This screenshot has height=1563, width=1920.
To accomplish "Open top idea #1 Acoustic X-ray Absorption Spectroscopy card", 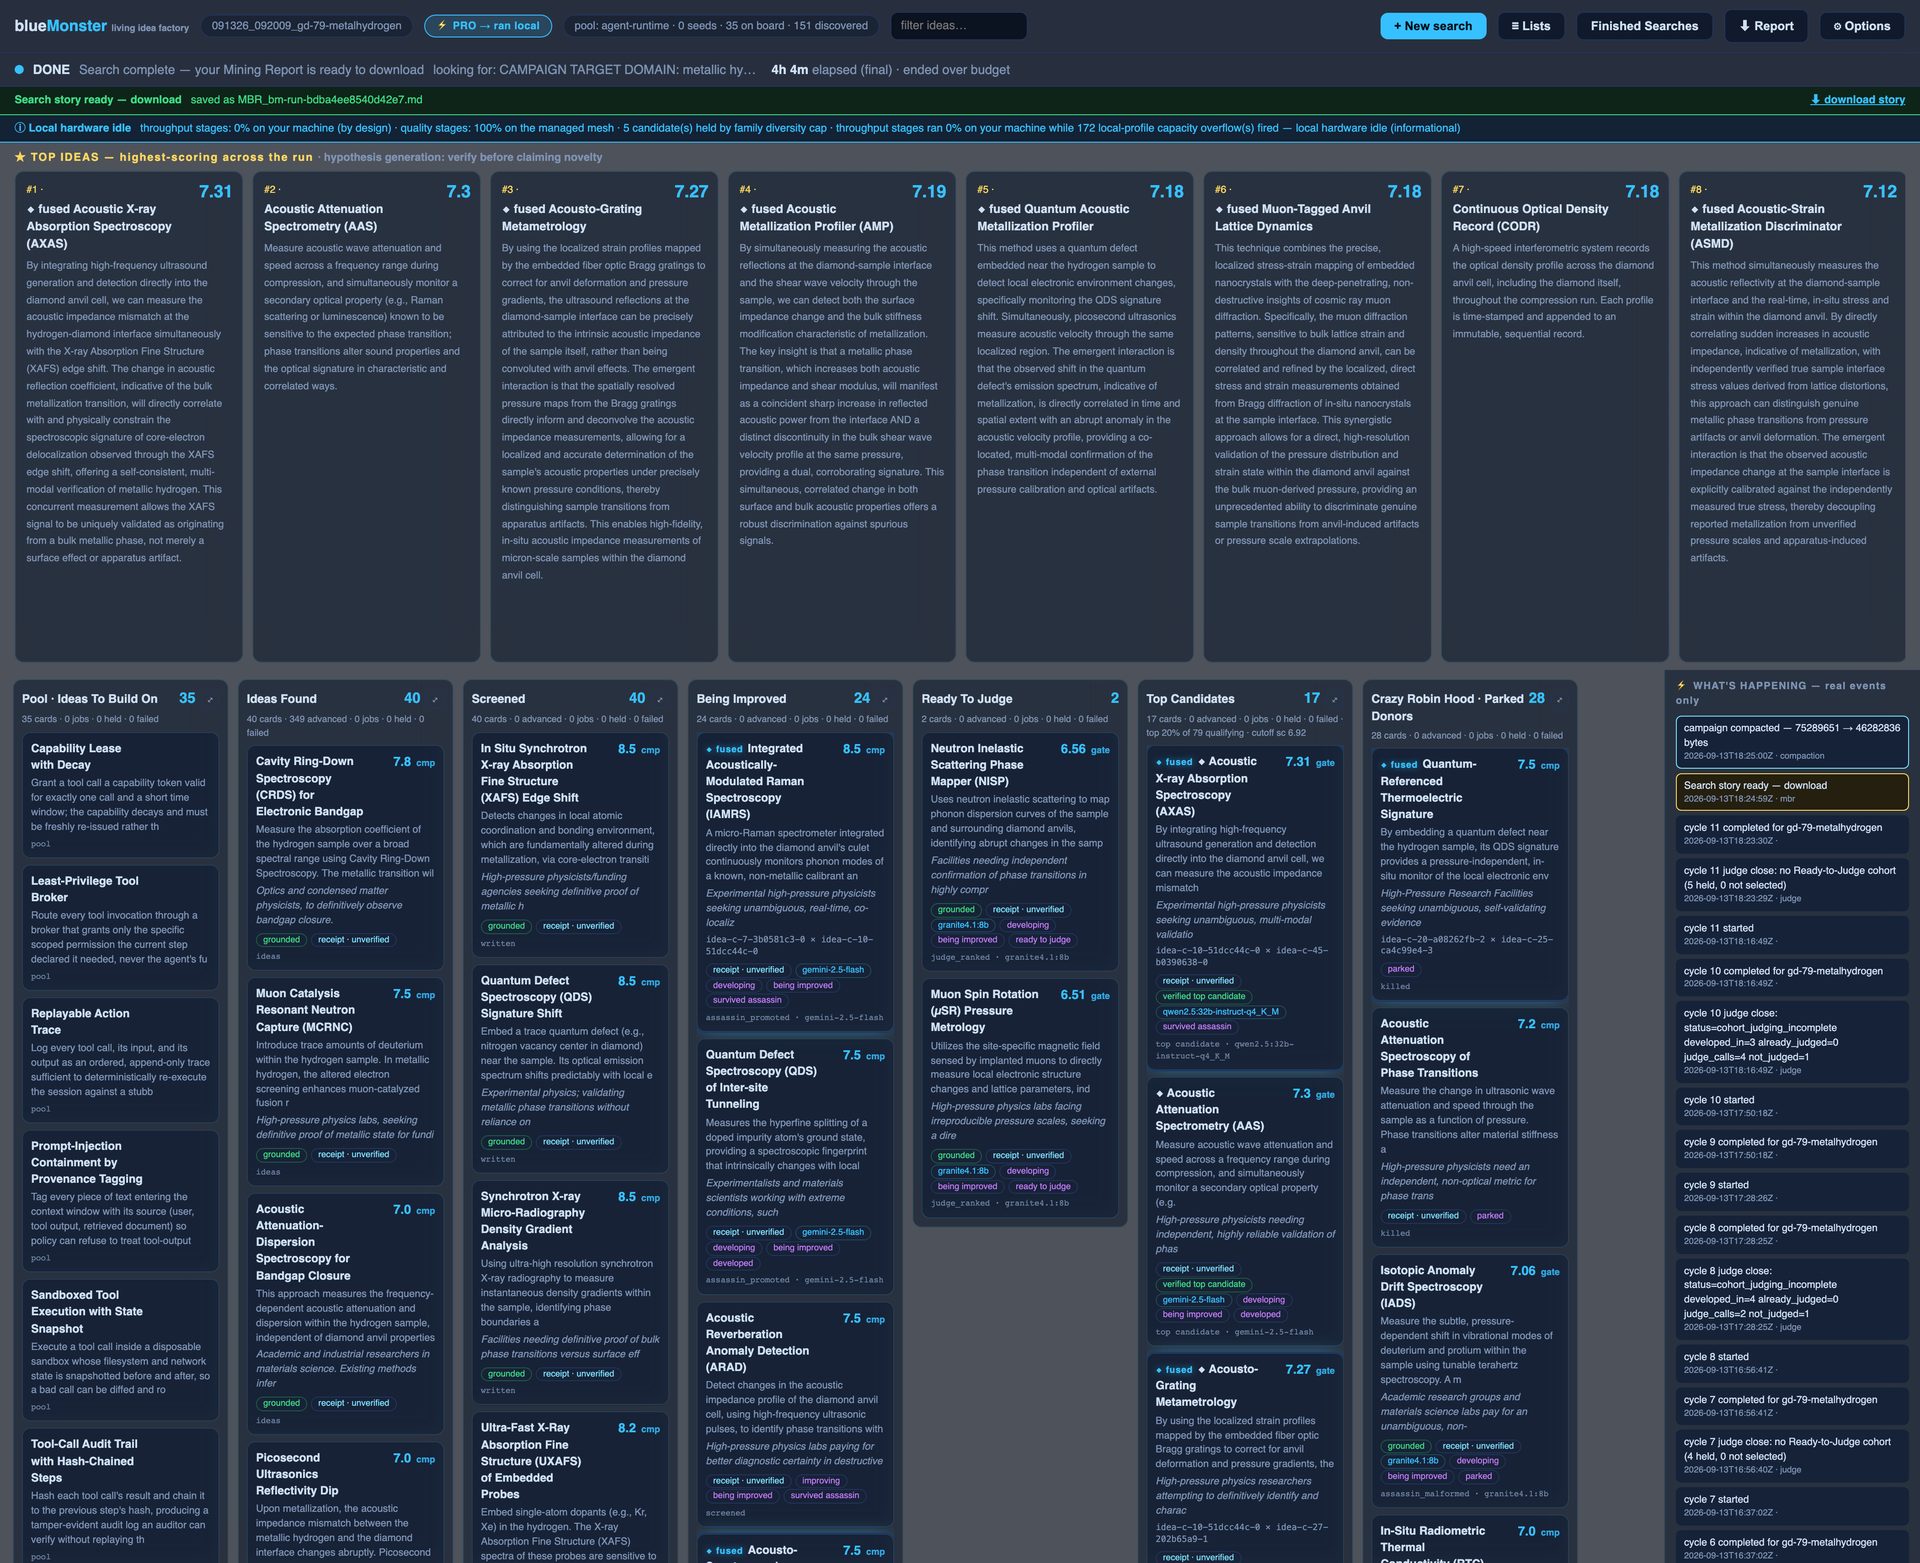I will [128, 416].
